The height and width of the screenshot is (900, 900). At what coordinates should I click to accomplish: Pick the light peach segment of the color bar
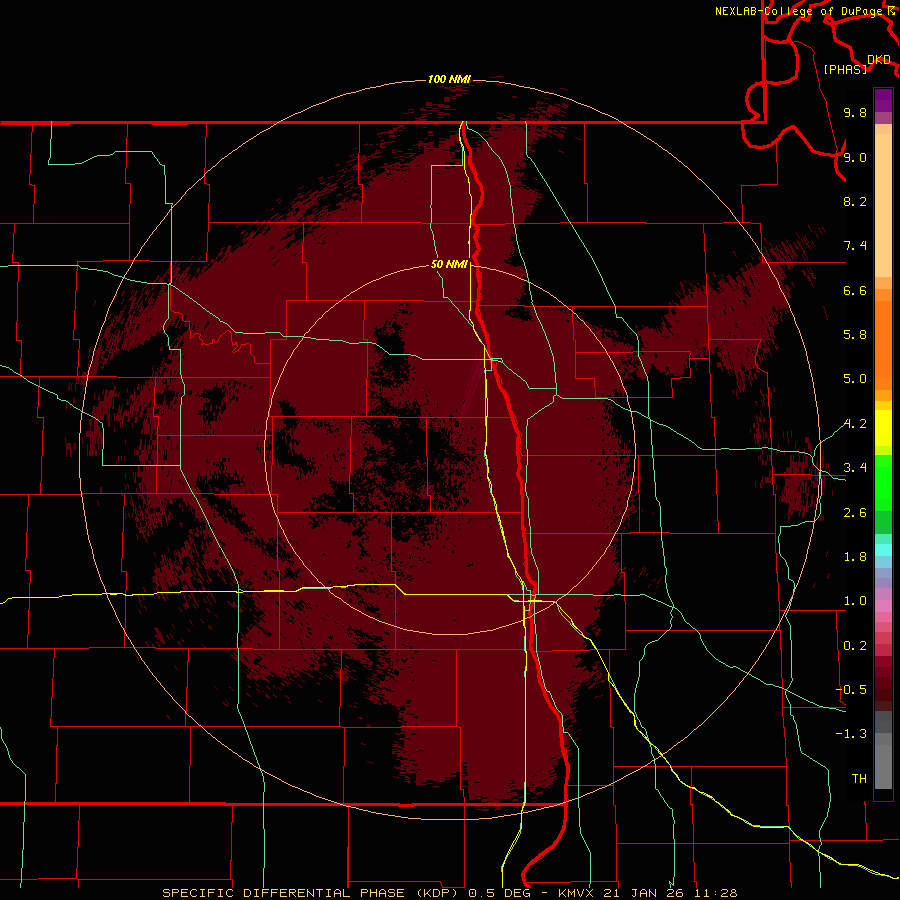(x=883, y=205)
